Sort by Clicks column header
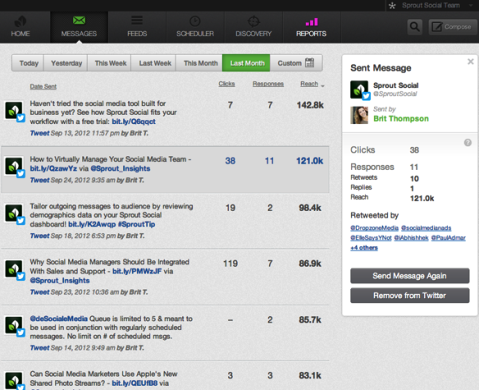This screenshot has width=479, height=390. coord(227,84)
